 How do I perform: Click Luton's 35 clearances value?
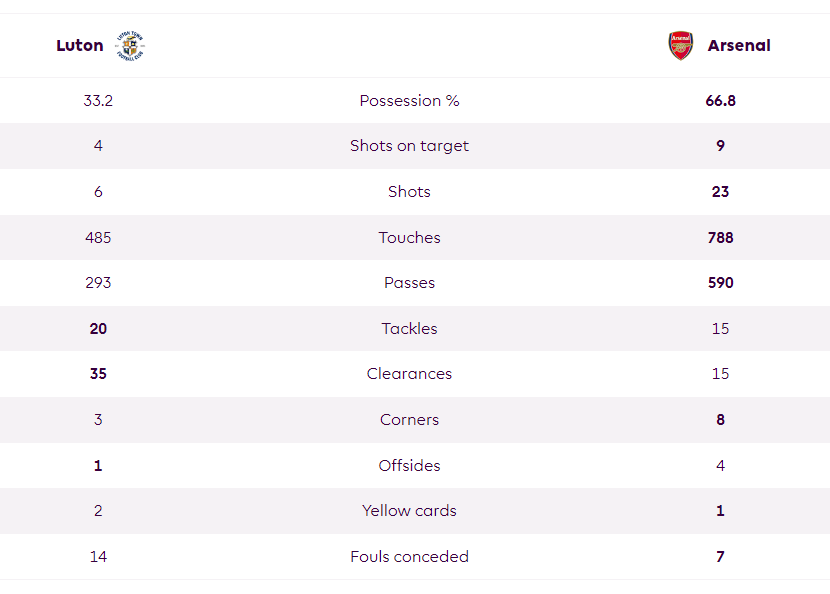click(98, 374)
